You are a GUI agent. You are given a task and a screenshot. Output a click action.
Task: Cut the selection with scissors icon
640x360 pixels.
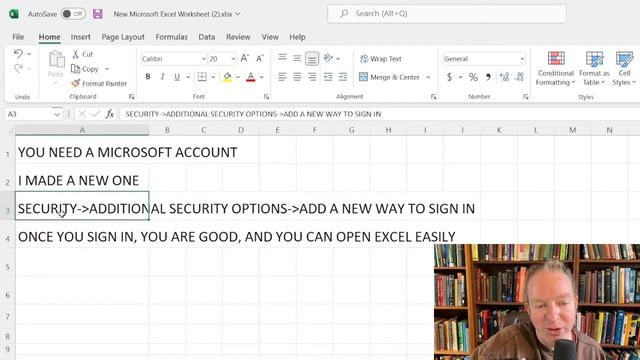pyautogui.click(x=83, y=54)
